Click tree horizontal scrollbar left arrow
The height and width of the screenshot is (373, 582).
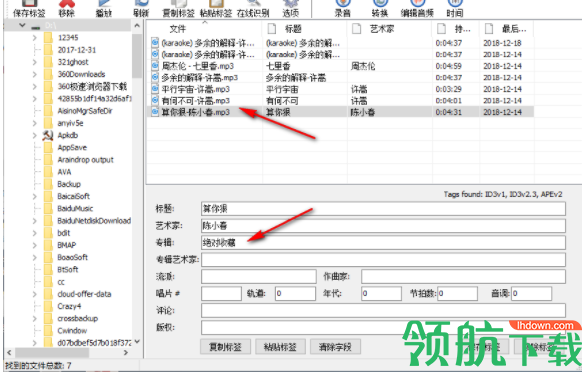tap(9, 353)
